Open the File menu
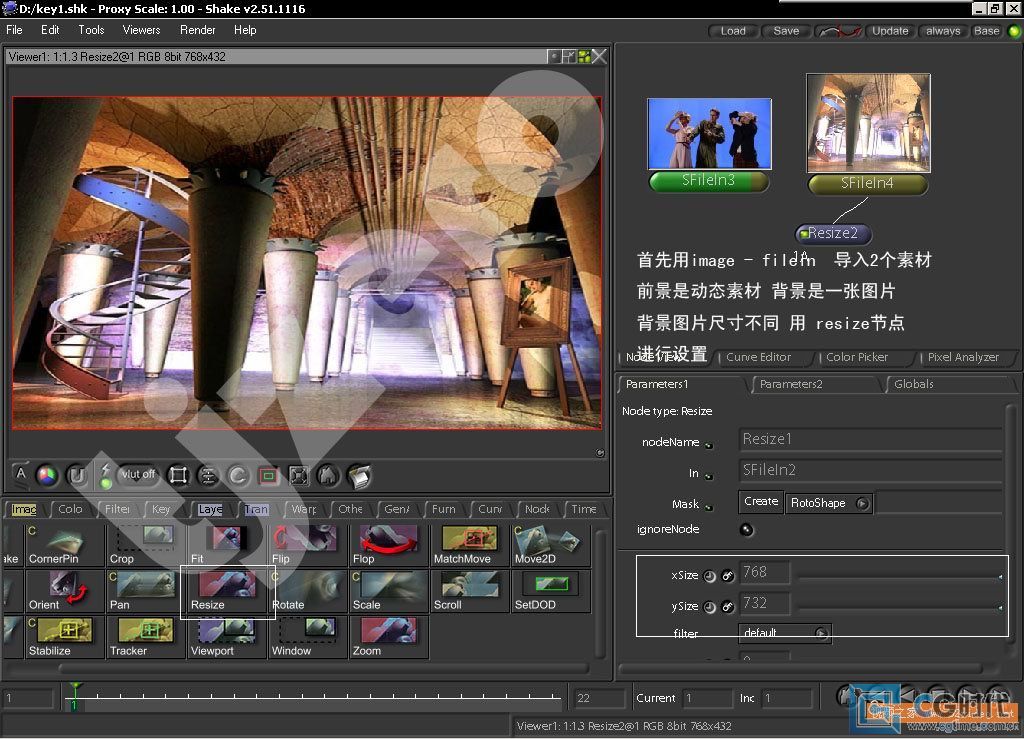Screen dimensions: 1024x739 tap(14, 30)
